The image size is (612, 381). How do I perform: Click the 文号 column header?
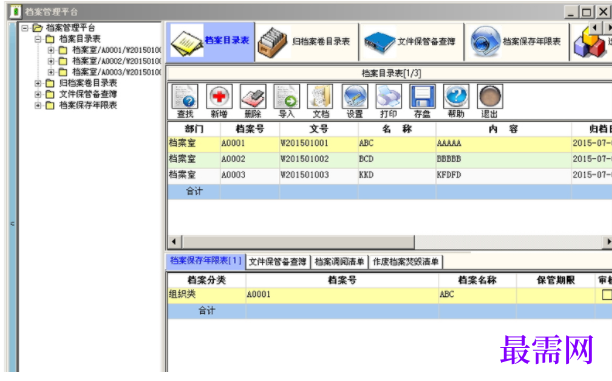(x=319, y=129)
